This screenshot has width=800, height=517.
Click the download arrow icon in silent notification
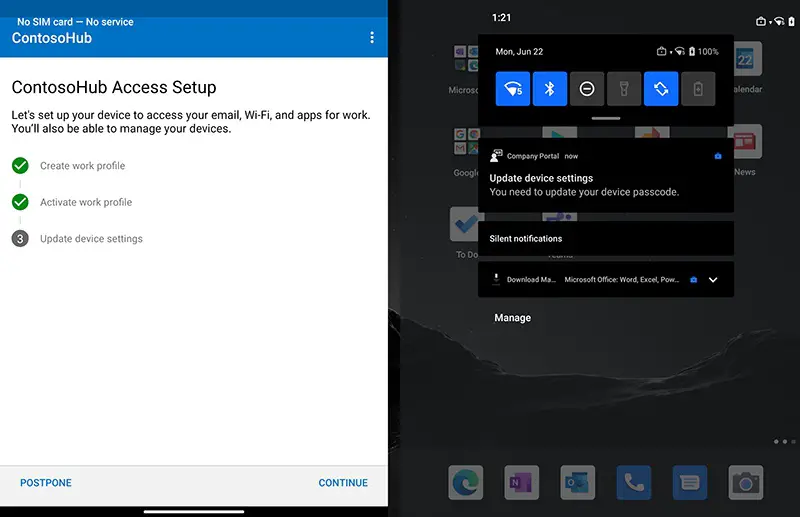click(496, 279)
